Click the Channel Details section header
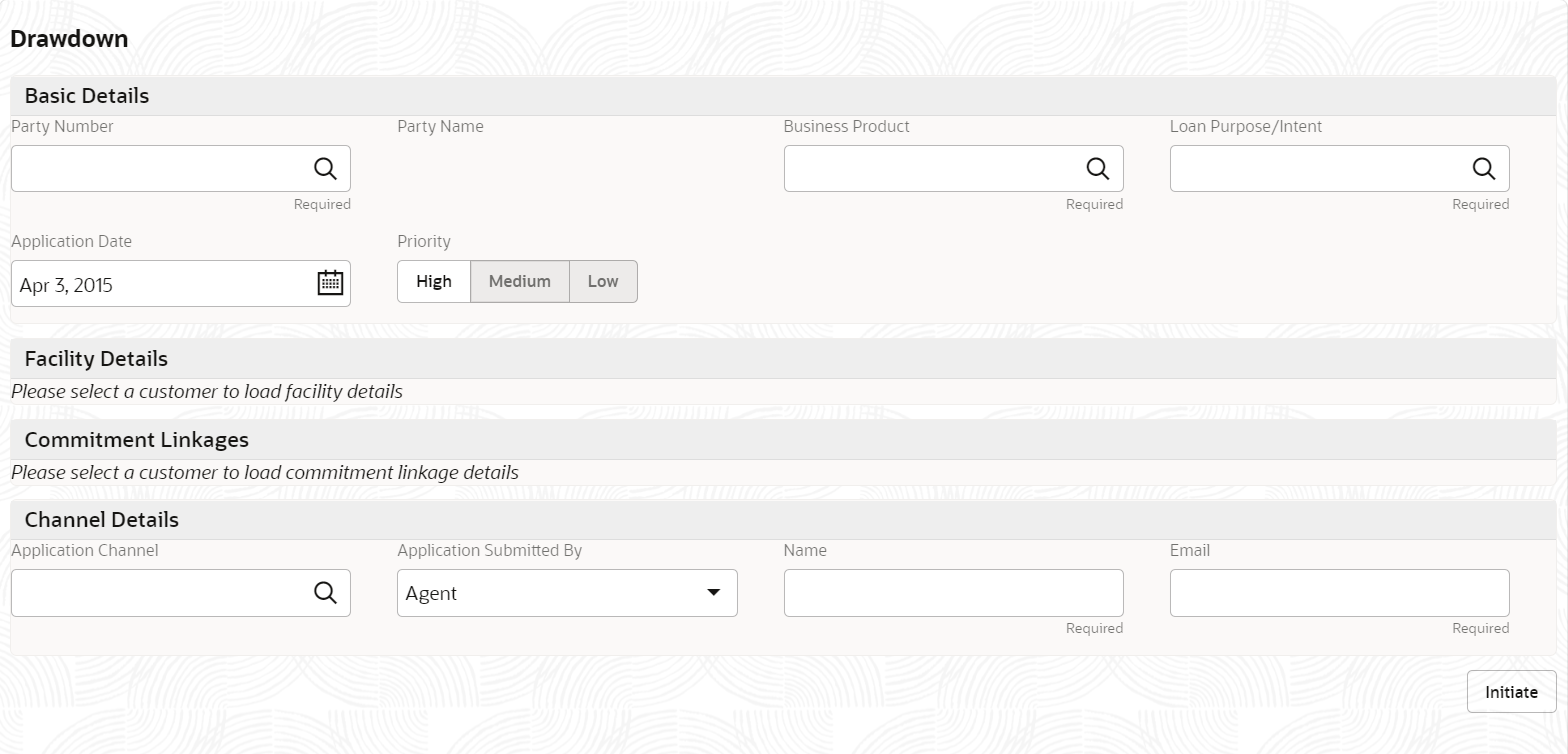1568x754 pixels. (x=783, y=520)
